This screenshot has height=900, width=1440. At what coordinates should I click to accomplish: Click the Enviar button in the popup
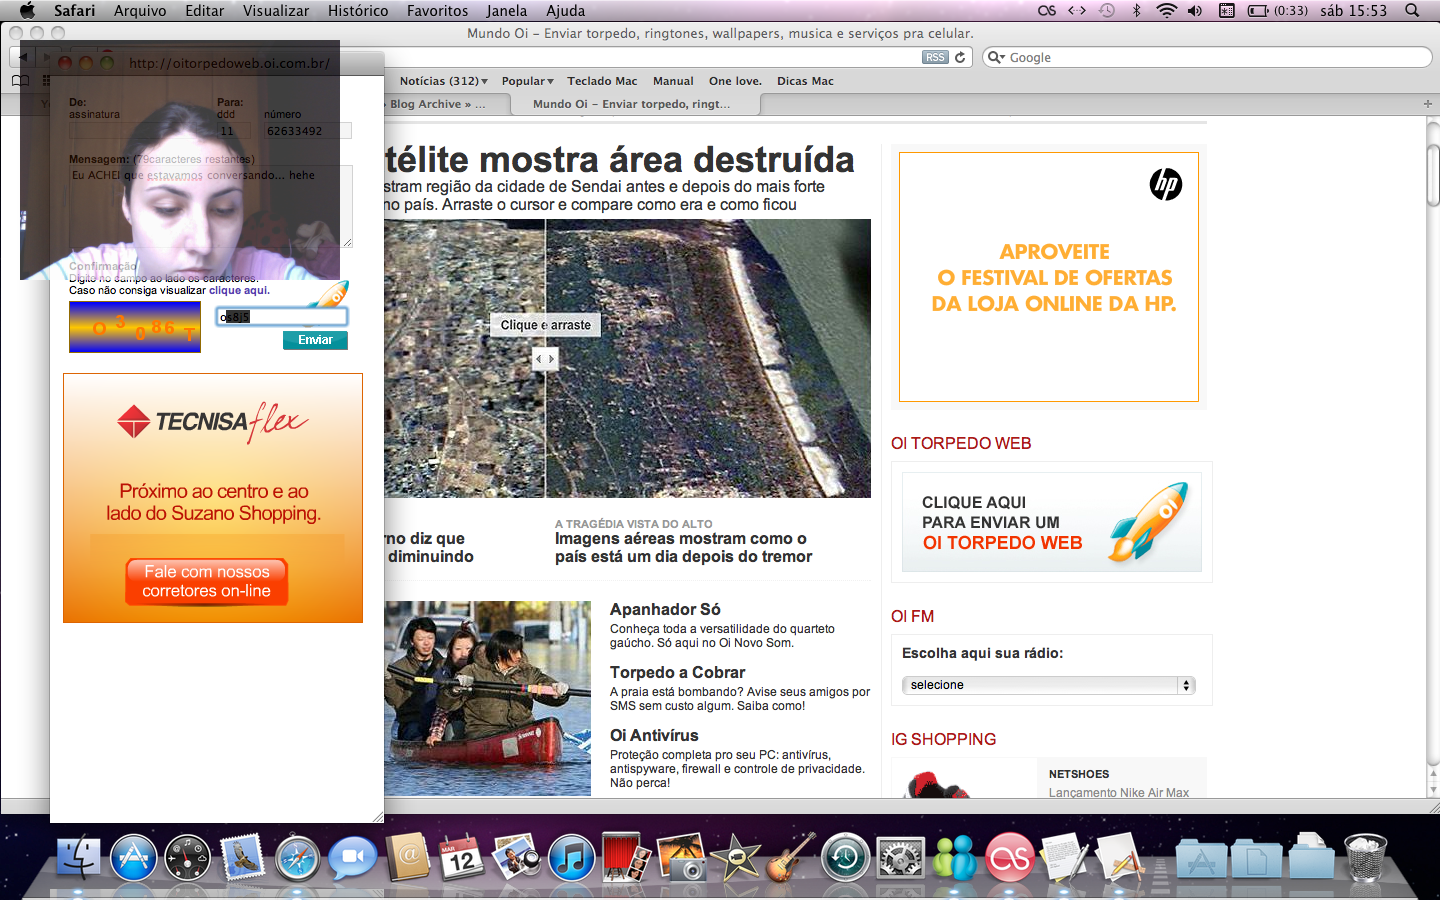[x=315, y=340]
